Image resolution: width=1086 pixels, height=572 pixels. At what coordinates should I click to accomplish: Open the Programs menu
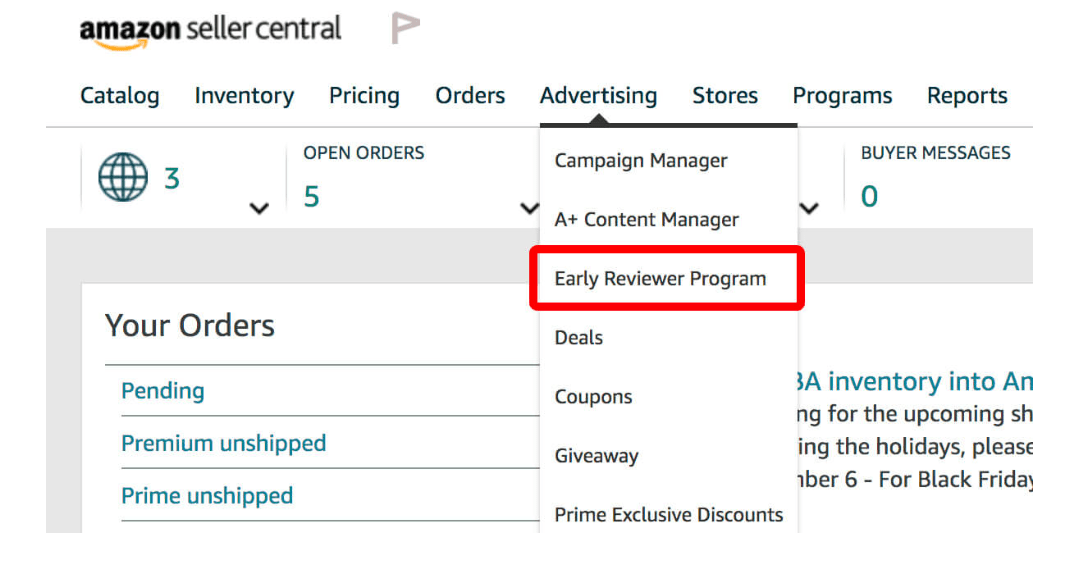point(842,96)
